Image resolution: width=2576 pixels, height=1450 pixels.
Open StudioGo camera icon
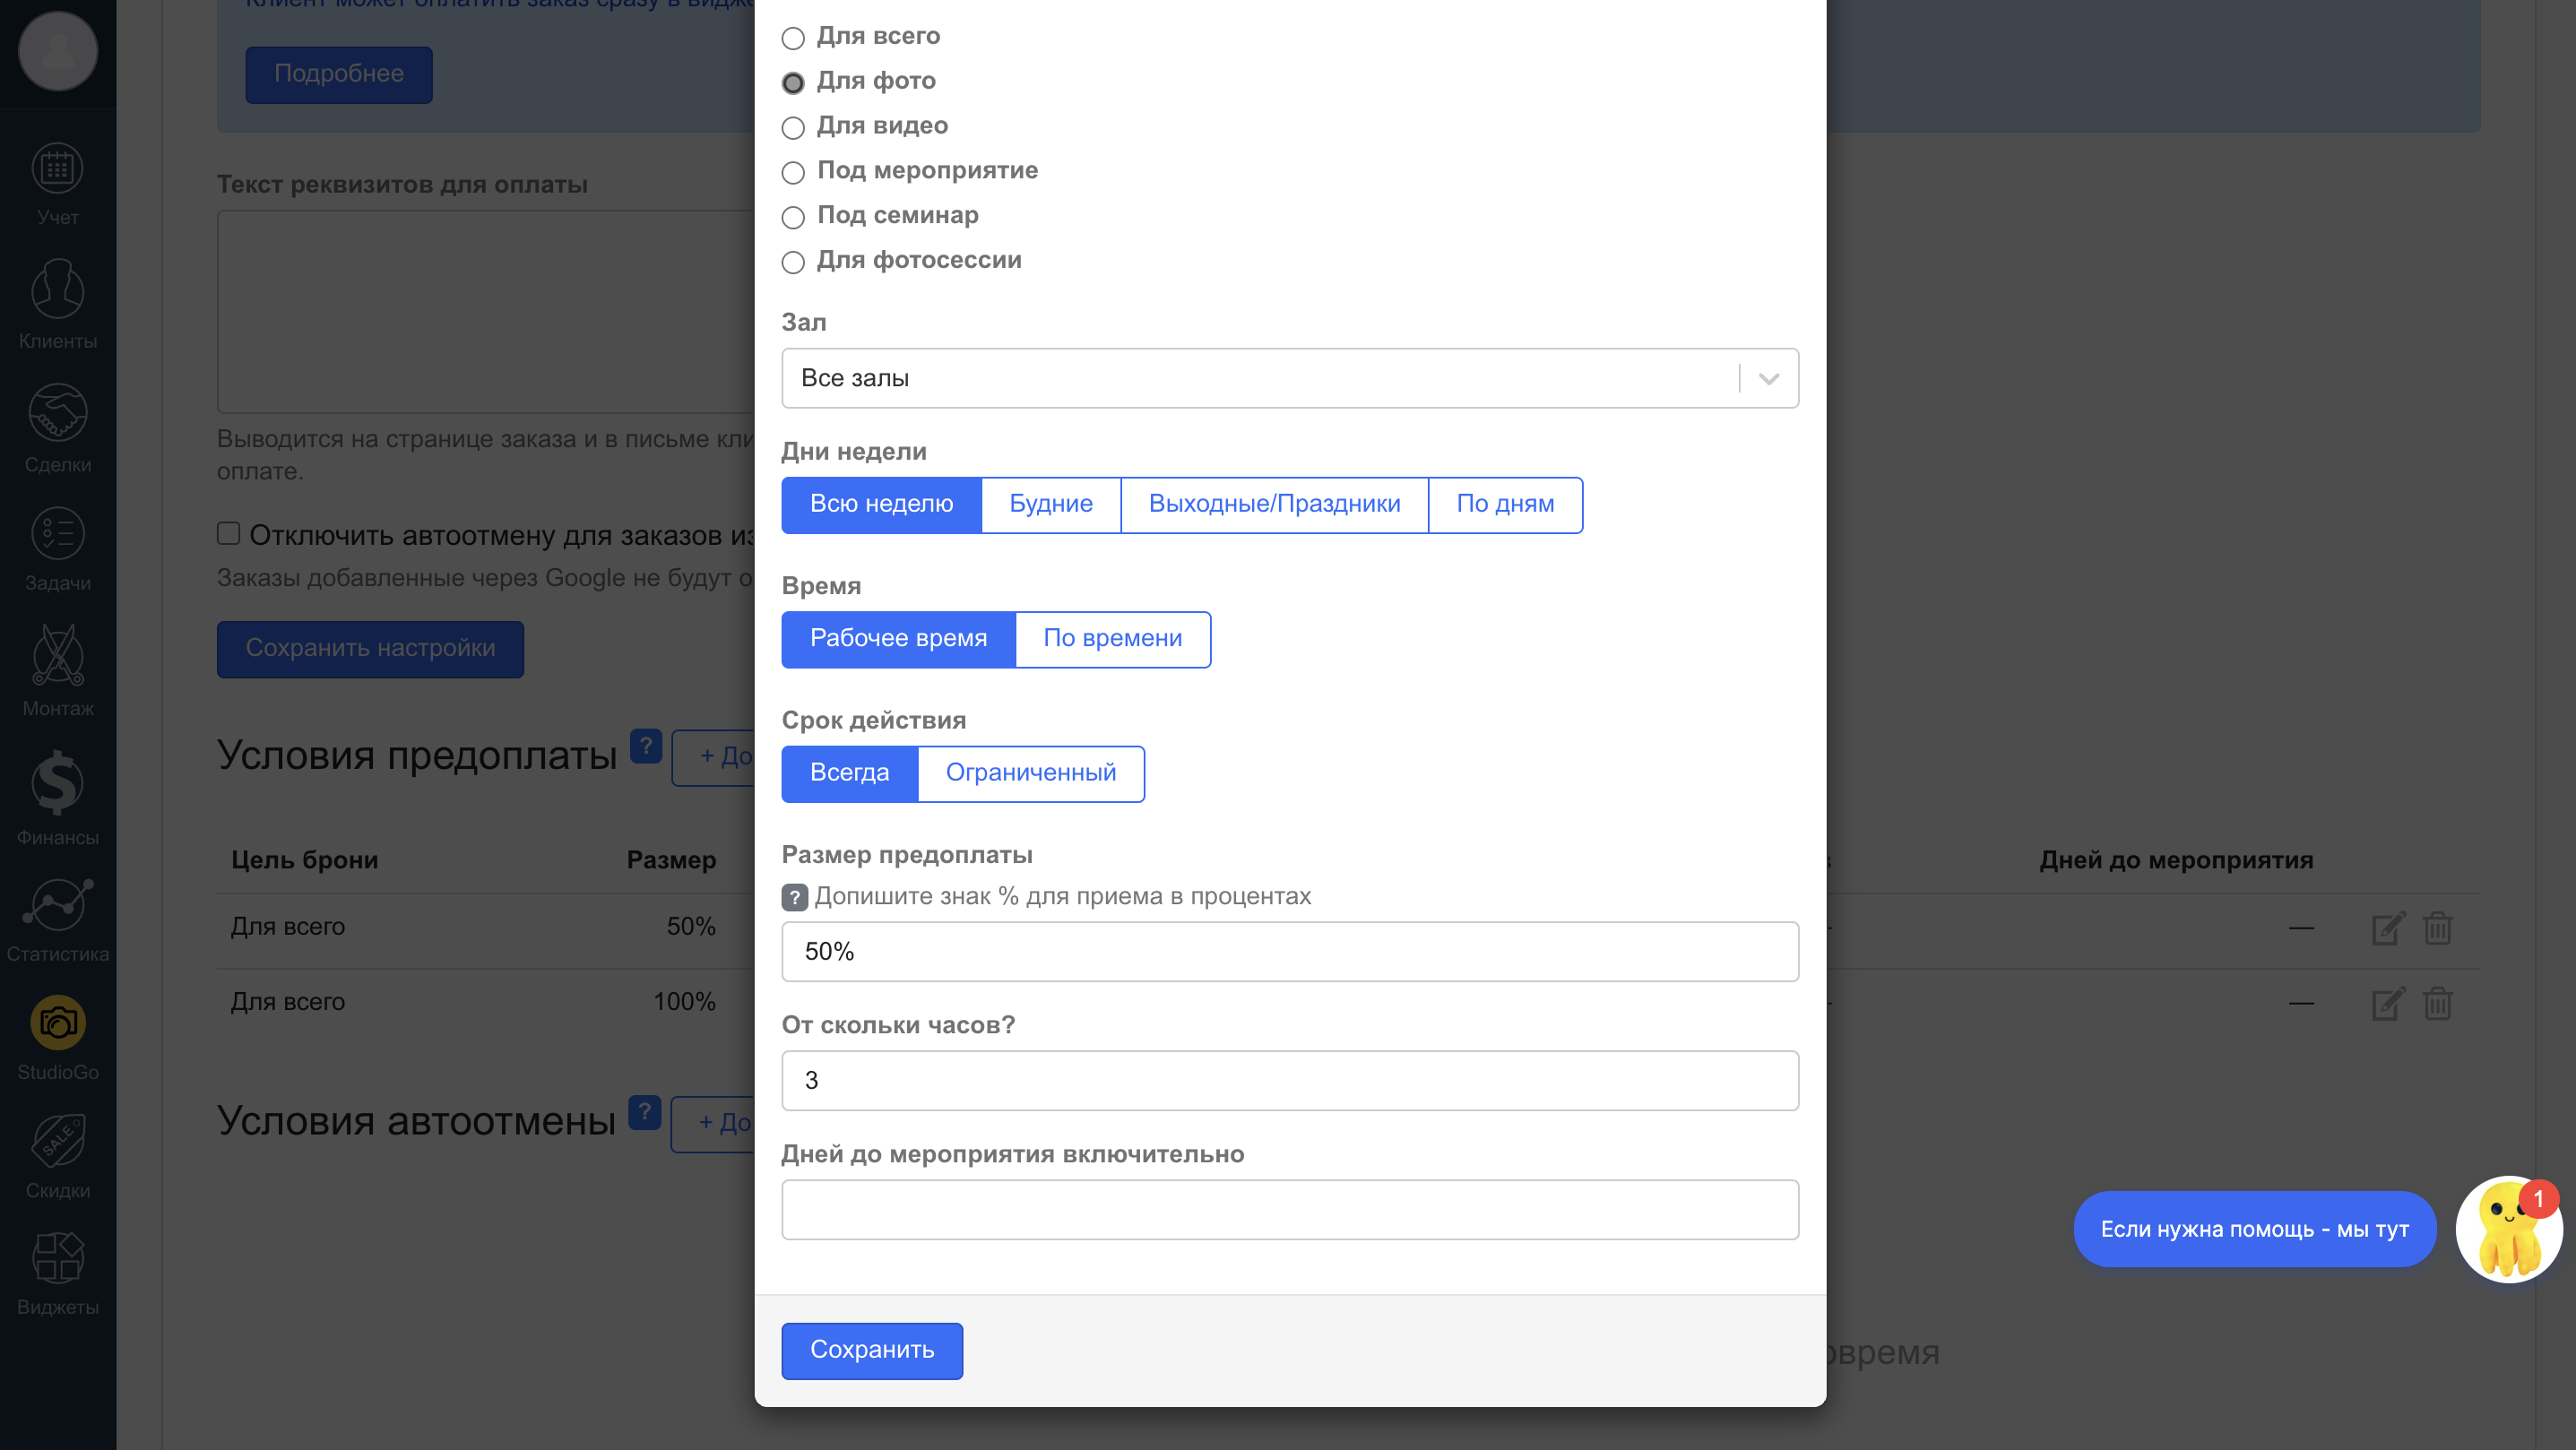57,1023
